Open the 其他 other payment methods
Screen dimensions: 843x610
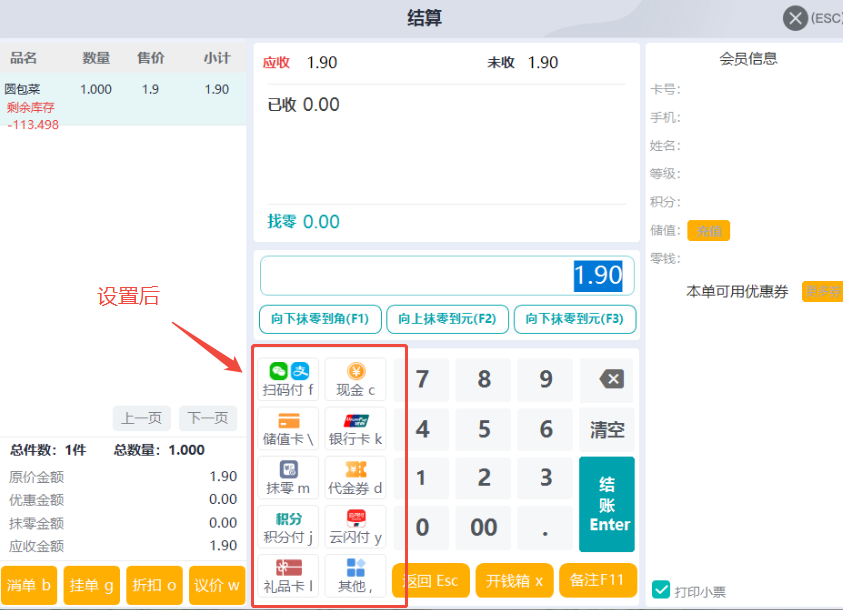[355, 575]
